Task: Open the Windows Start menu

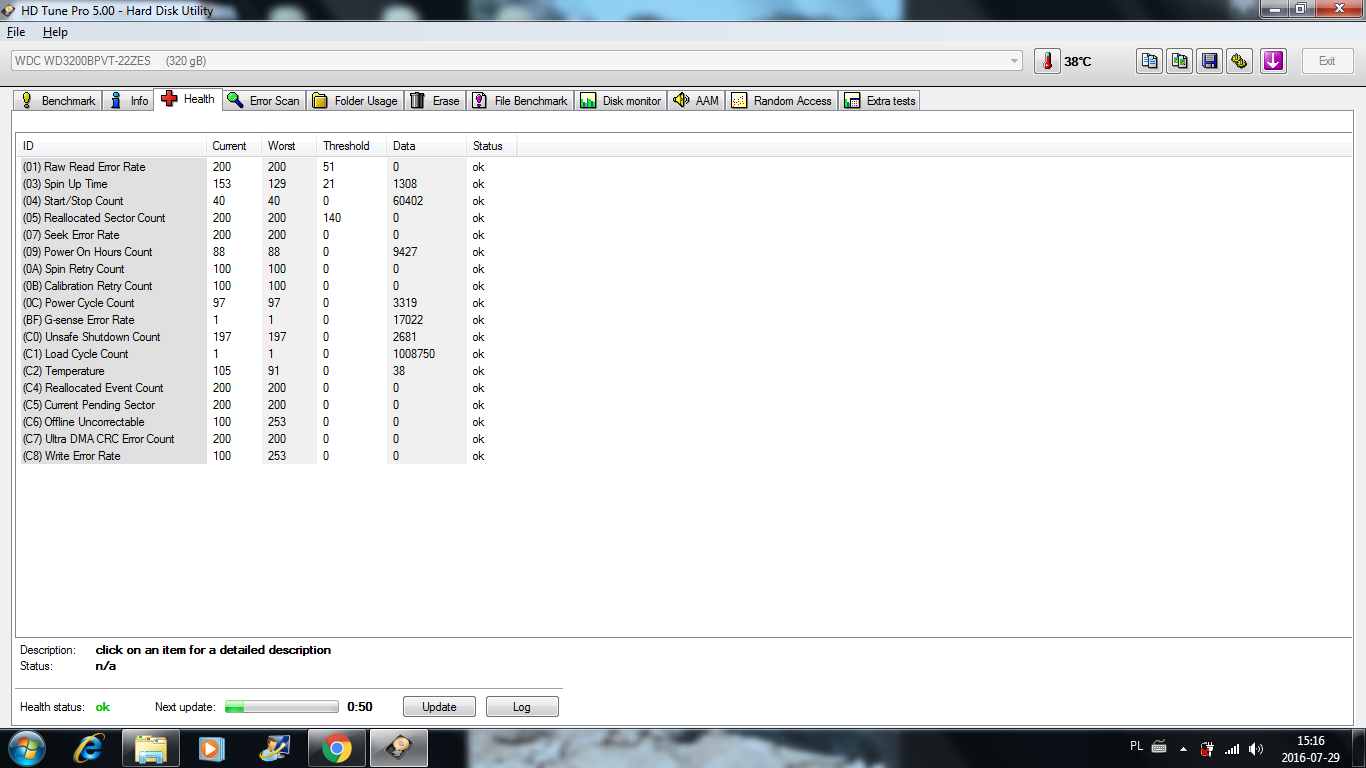Action: point(26,747)
